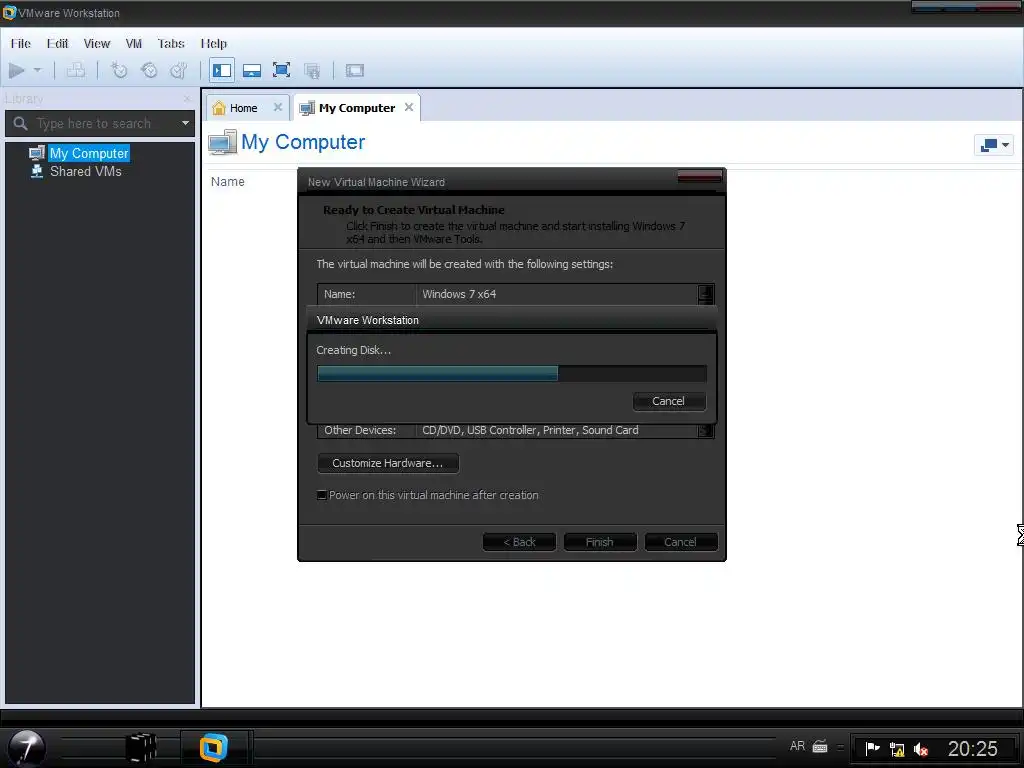Click the black box taskbar icon
The width and height of the screenshot is (1024, 768).
tap(142, 748)
